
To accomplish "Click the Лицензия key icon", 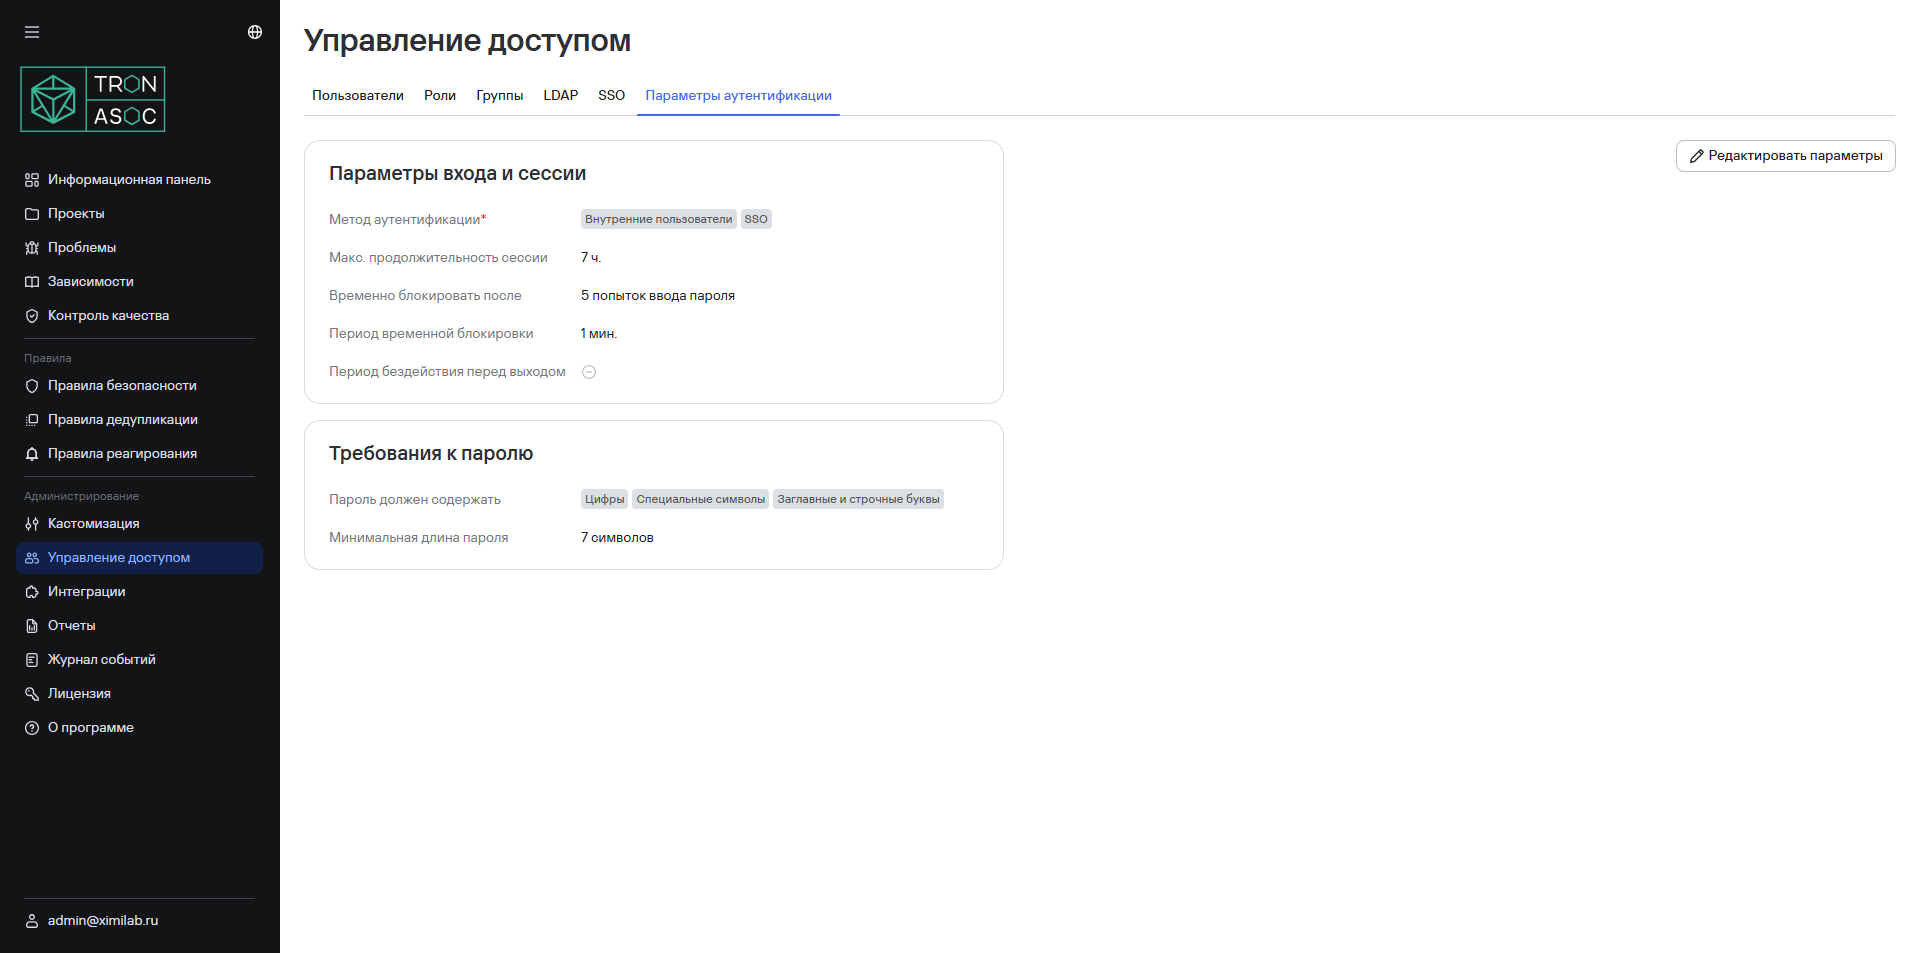I will 30,693.
